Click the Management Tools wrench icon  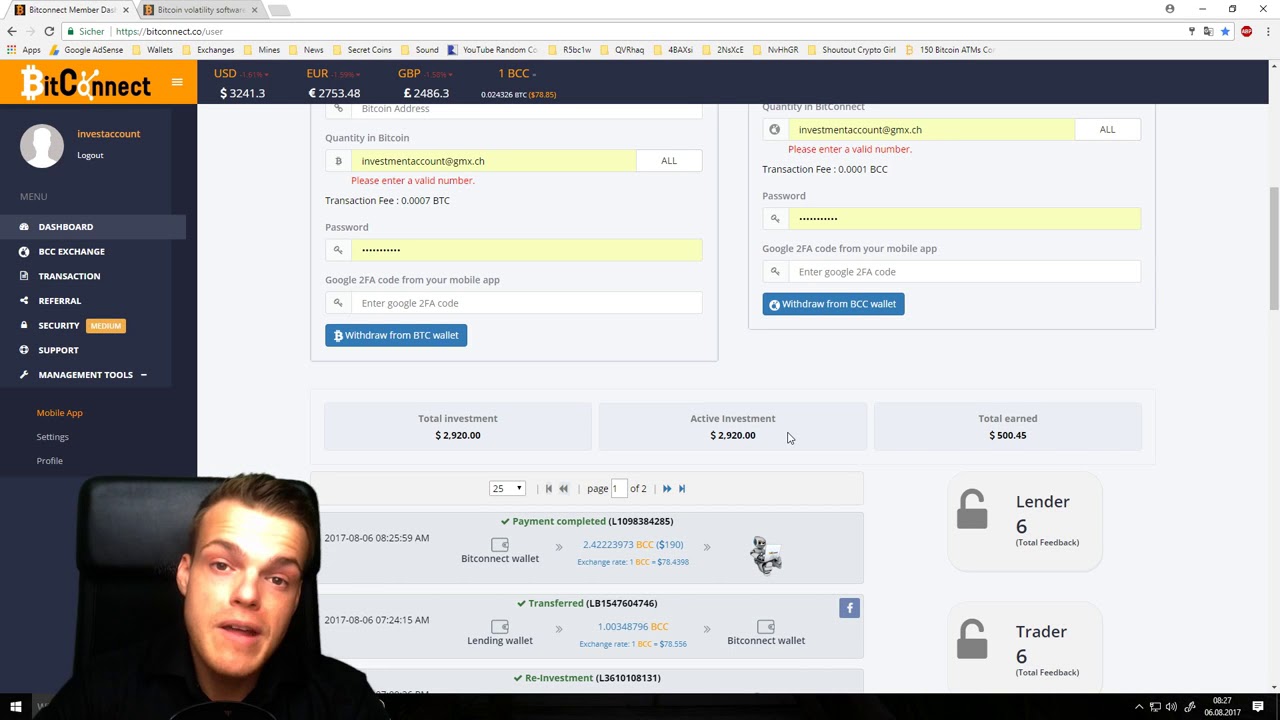24,374
